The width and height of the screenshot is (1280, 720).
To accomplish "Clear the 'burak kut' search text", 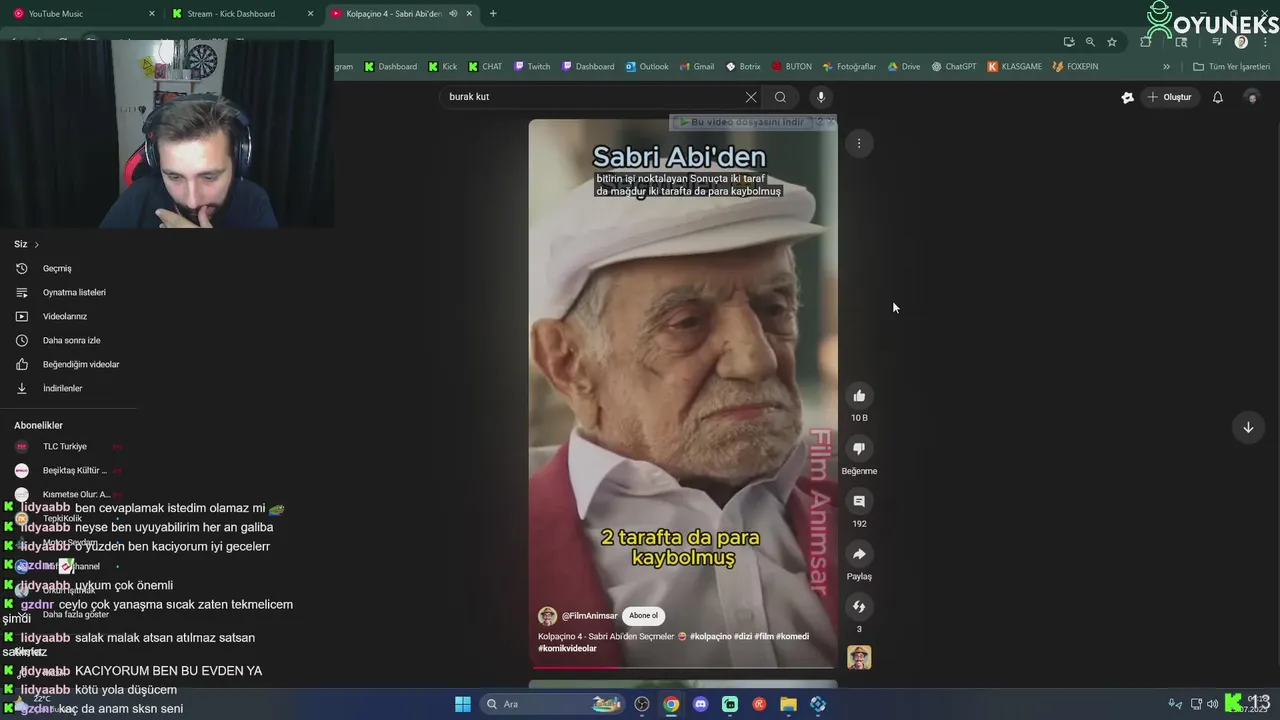I will click(751, 97).
